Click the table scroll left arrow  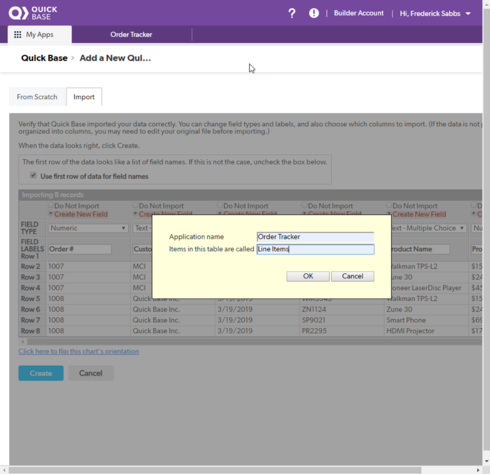23,342
